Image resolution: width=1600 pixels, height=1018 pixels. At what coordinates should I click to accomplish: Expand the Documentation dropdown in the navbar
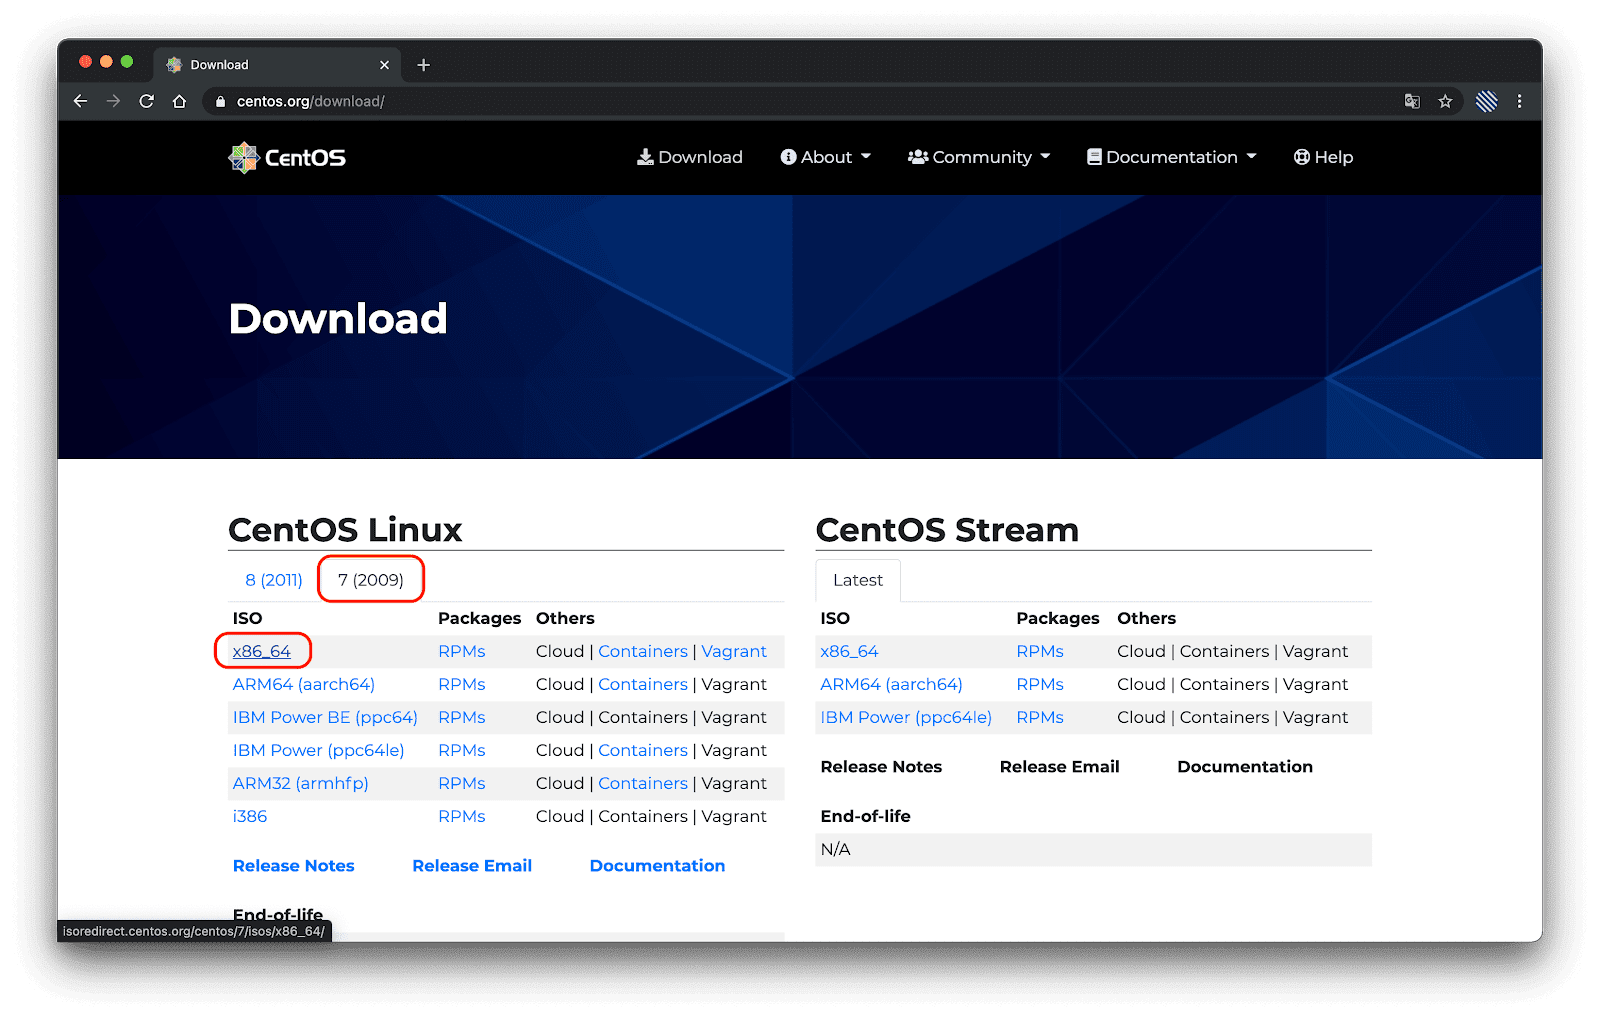pyautogui.click(x=1172, y=157)
